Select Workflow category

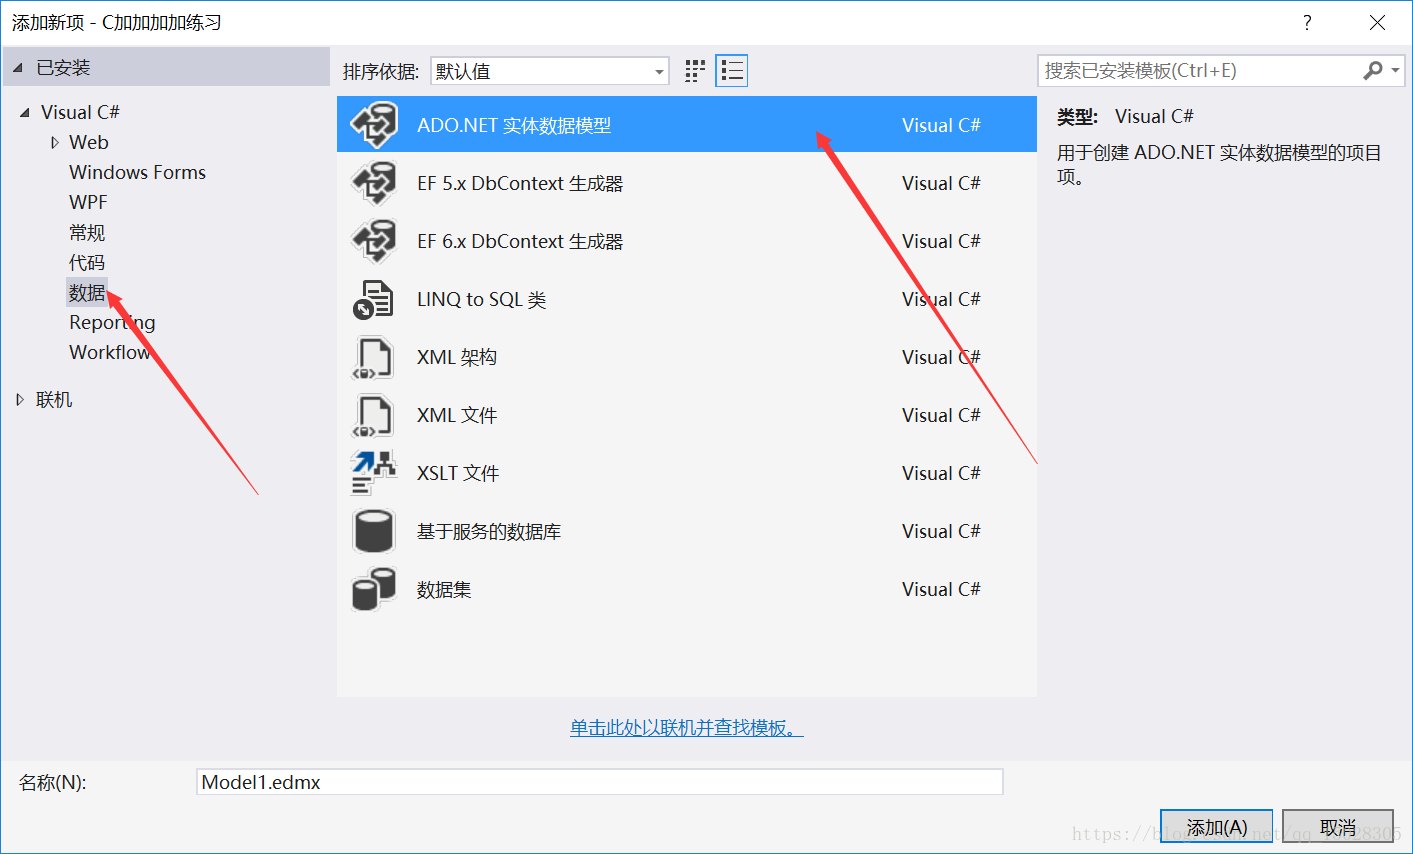110,352
